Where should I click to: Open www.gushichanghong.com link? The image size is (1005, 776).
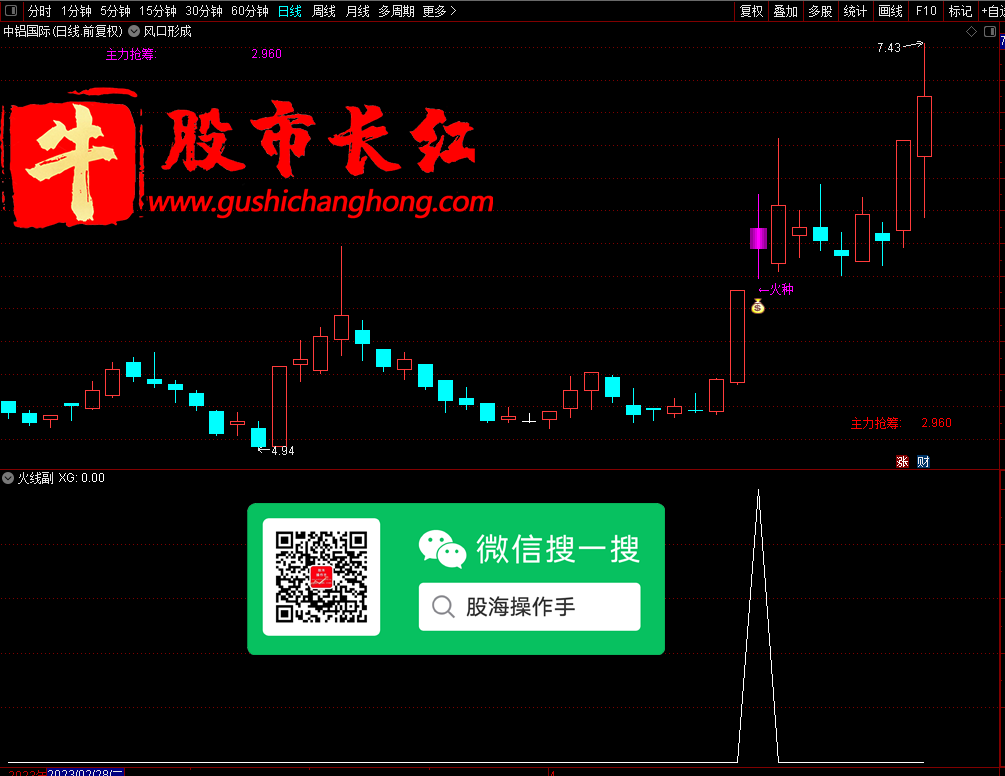tap(320, 202)
